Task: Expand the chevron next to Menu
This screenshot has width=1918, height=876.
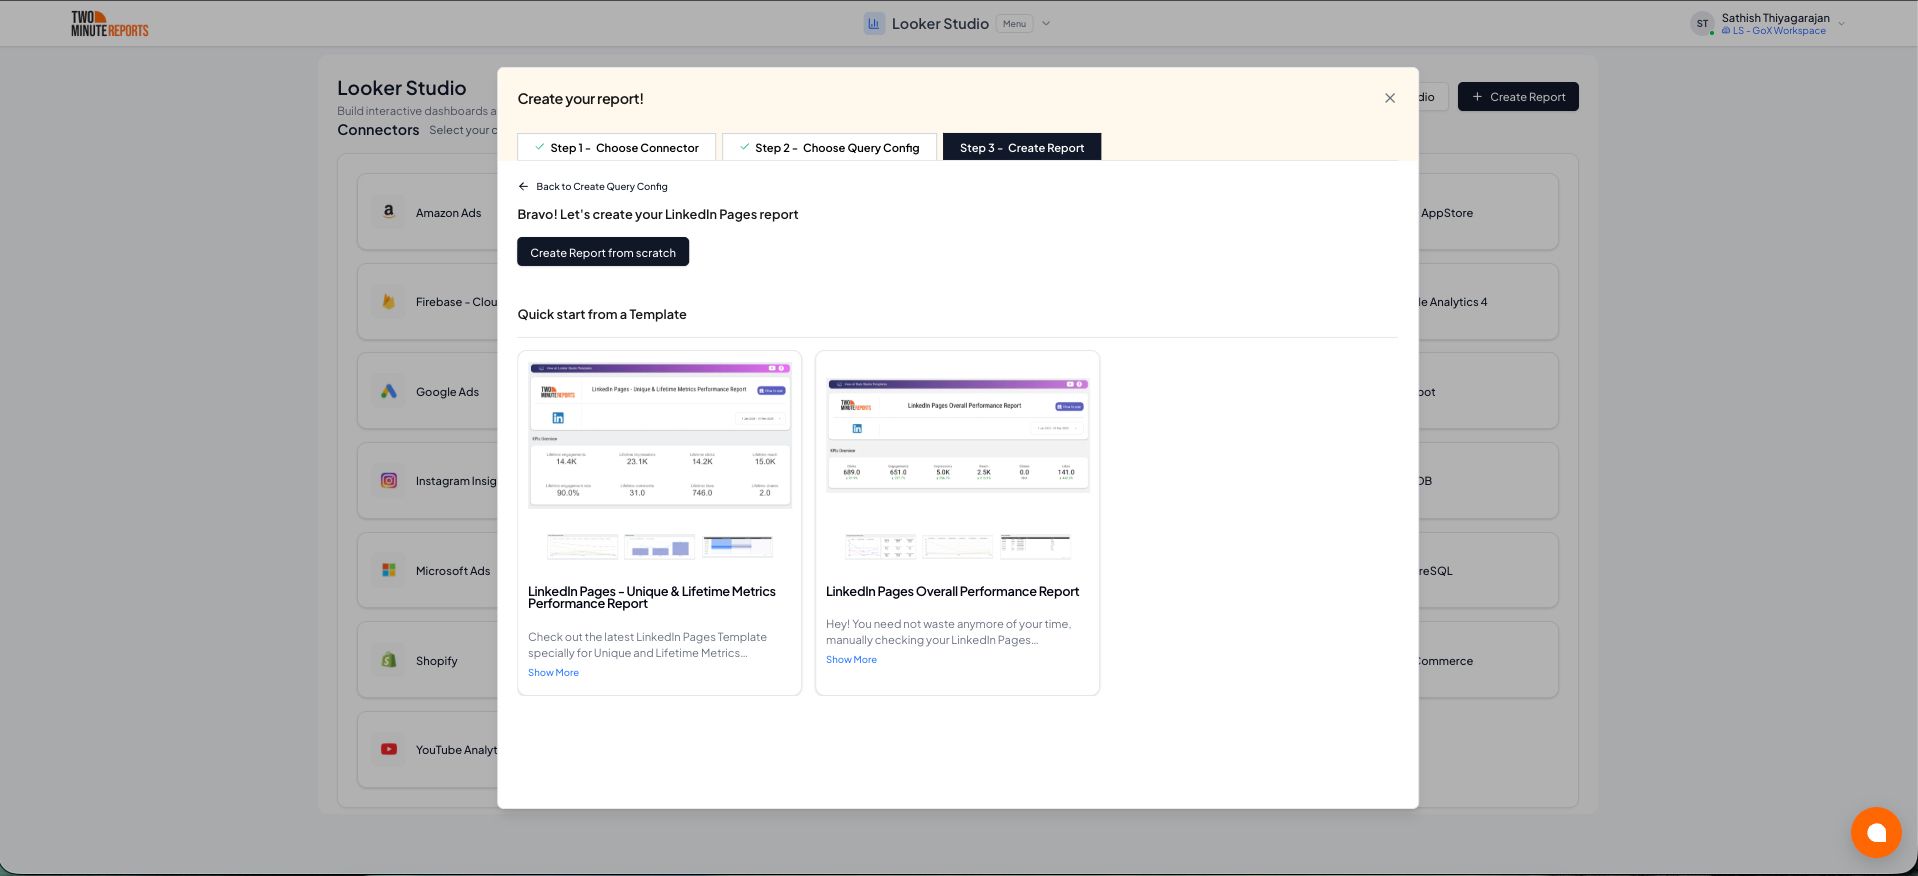Action: [x=1046, y=24]
